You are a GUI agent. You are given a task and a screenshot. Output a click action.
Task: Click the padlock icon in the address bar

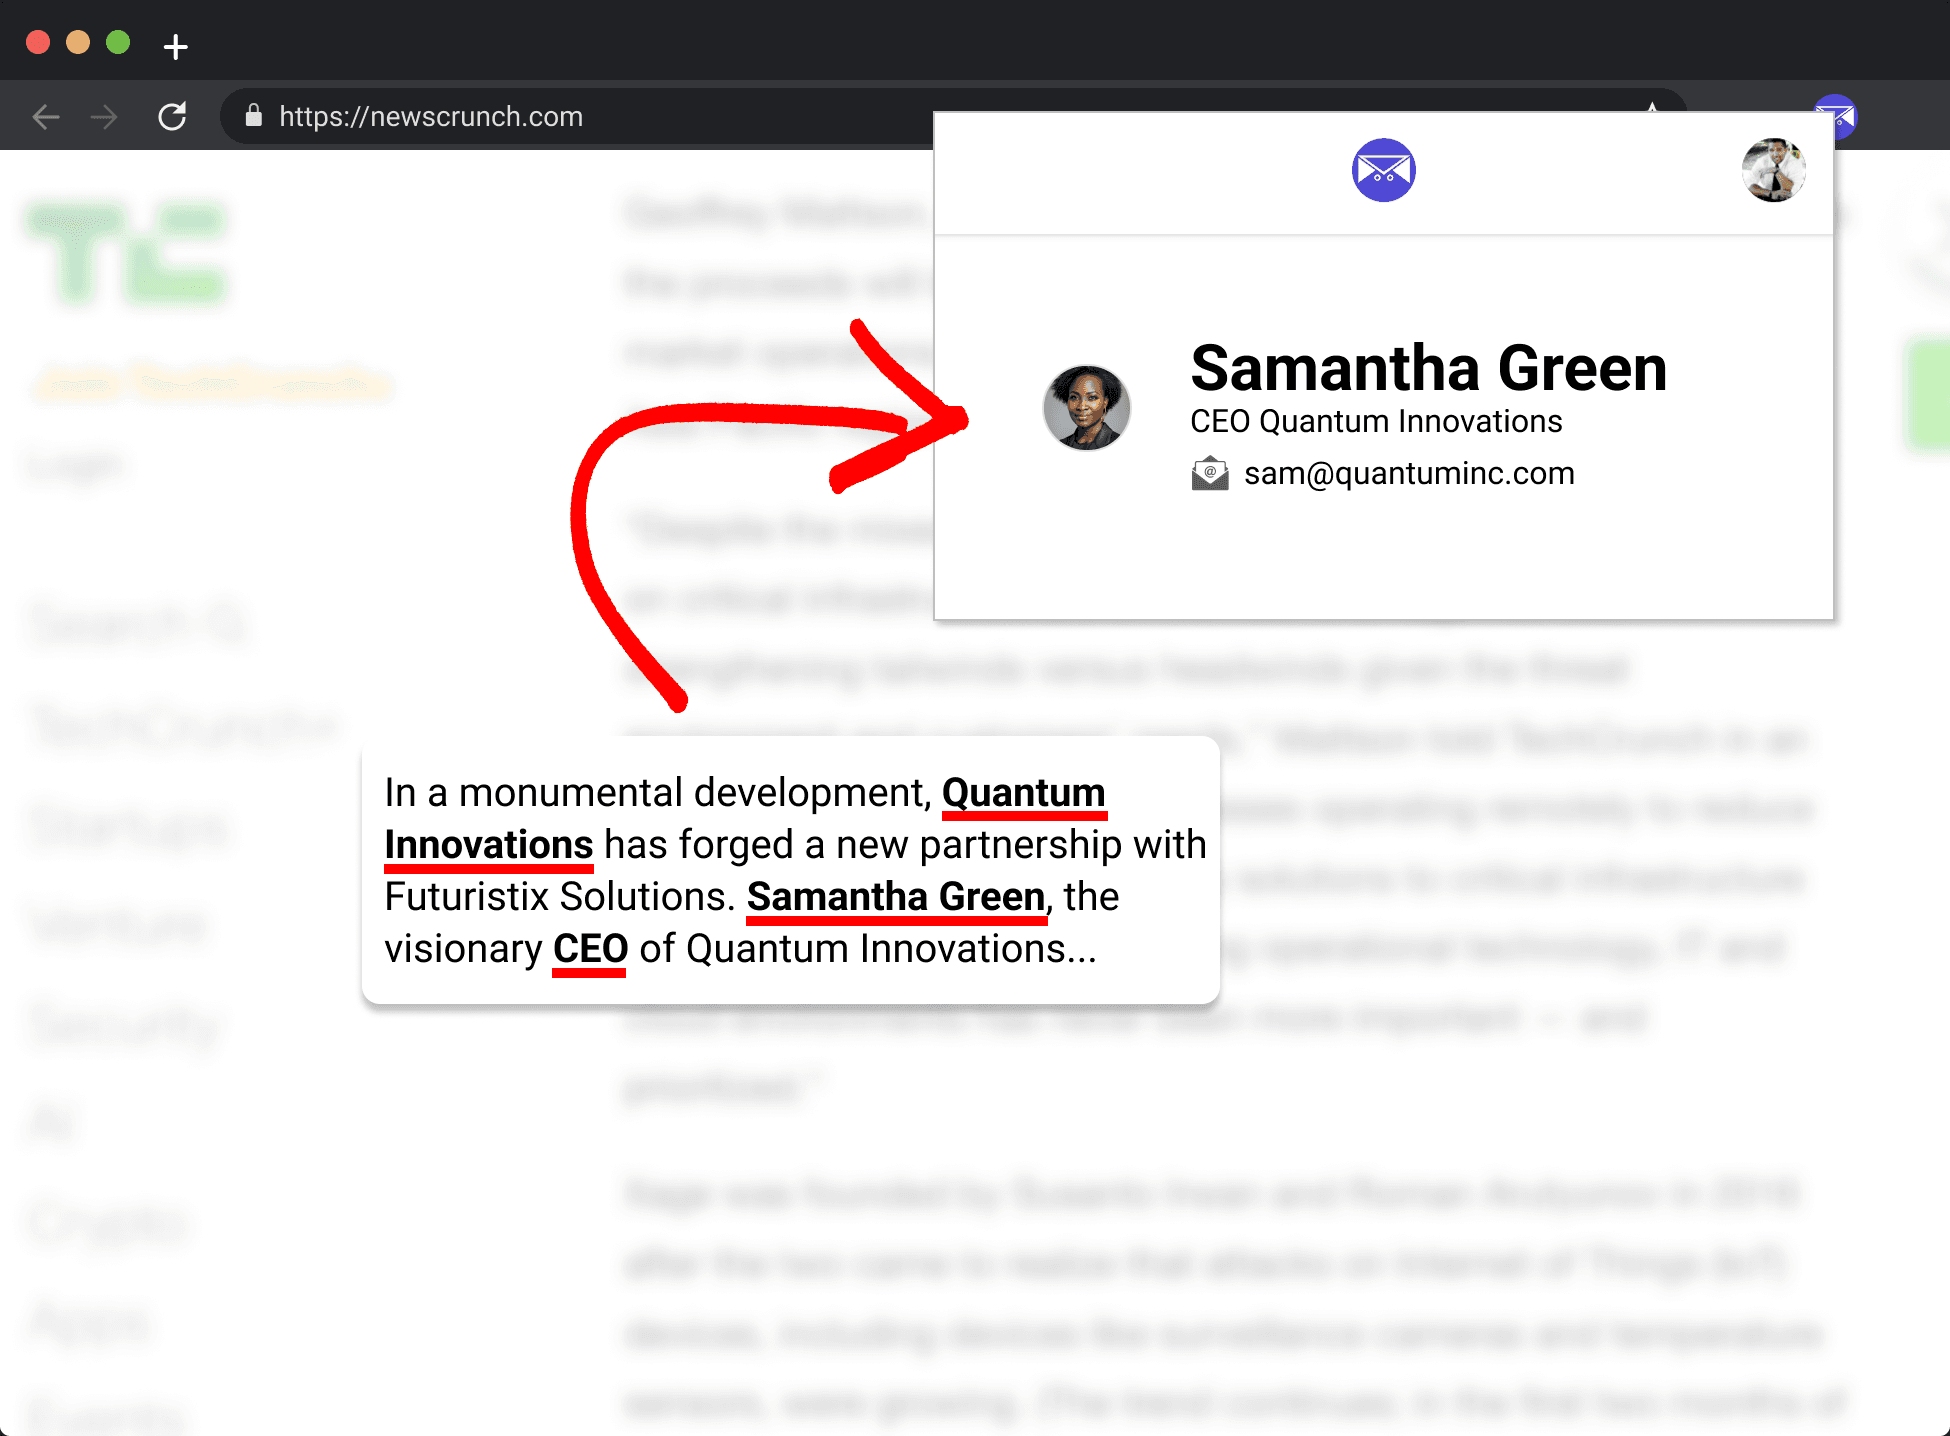[253, 116]
